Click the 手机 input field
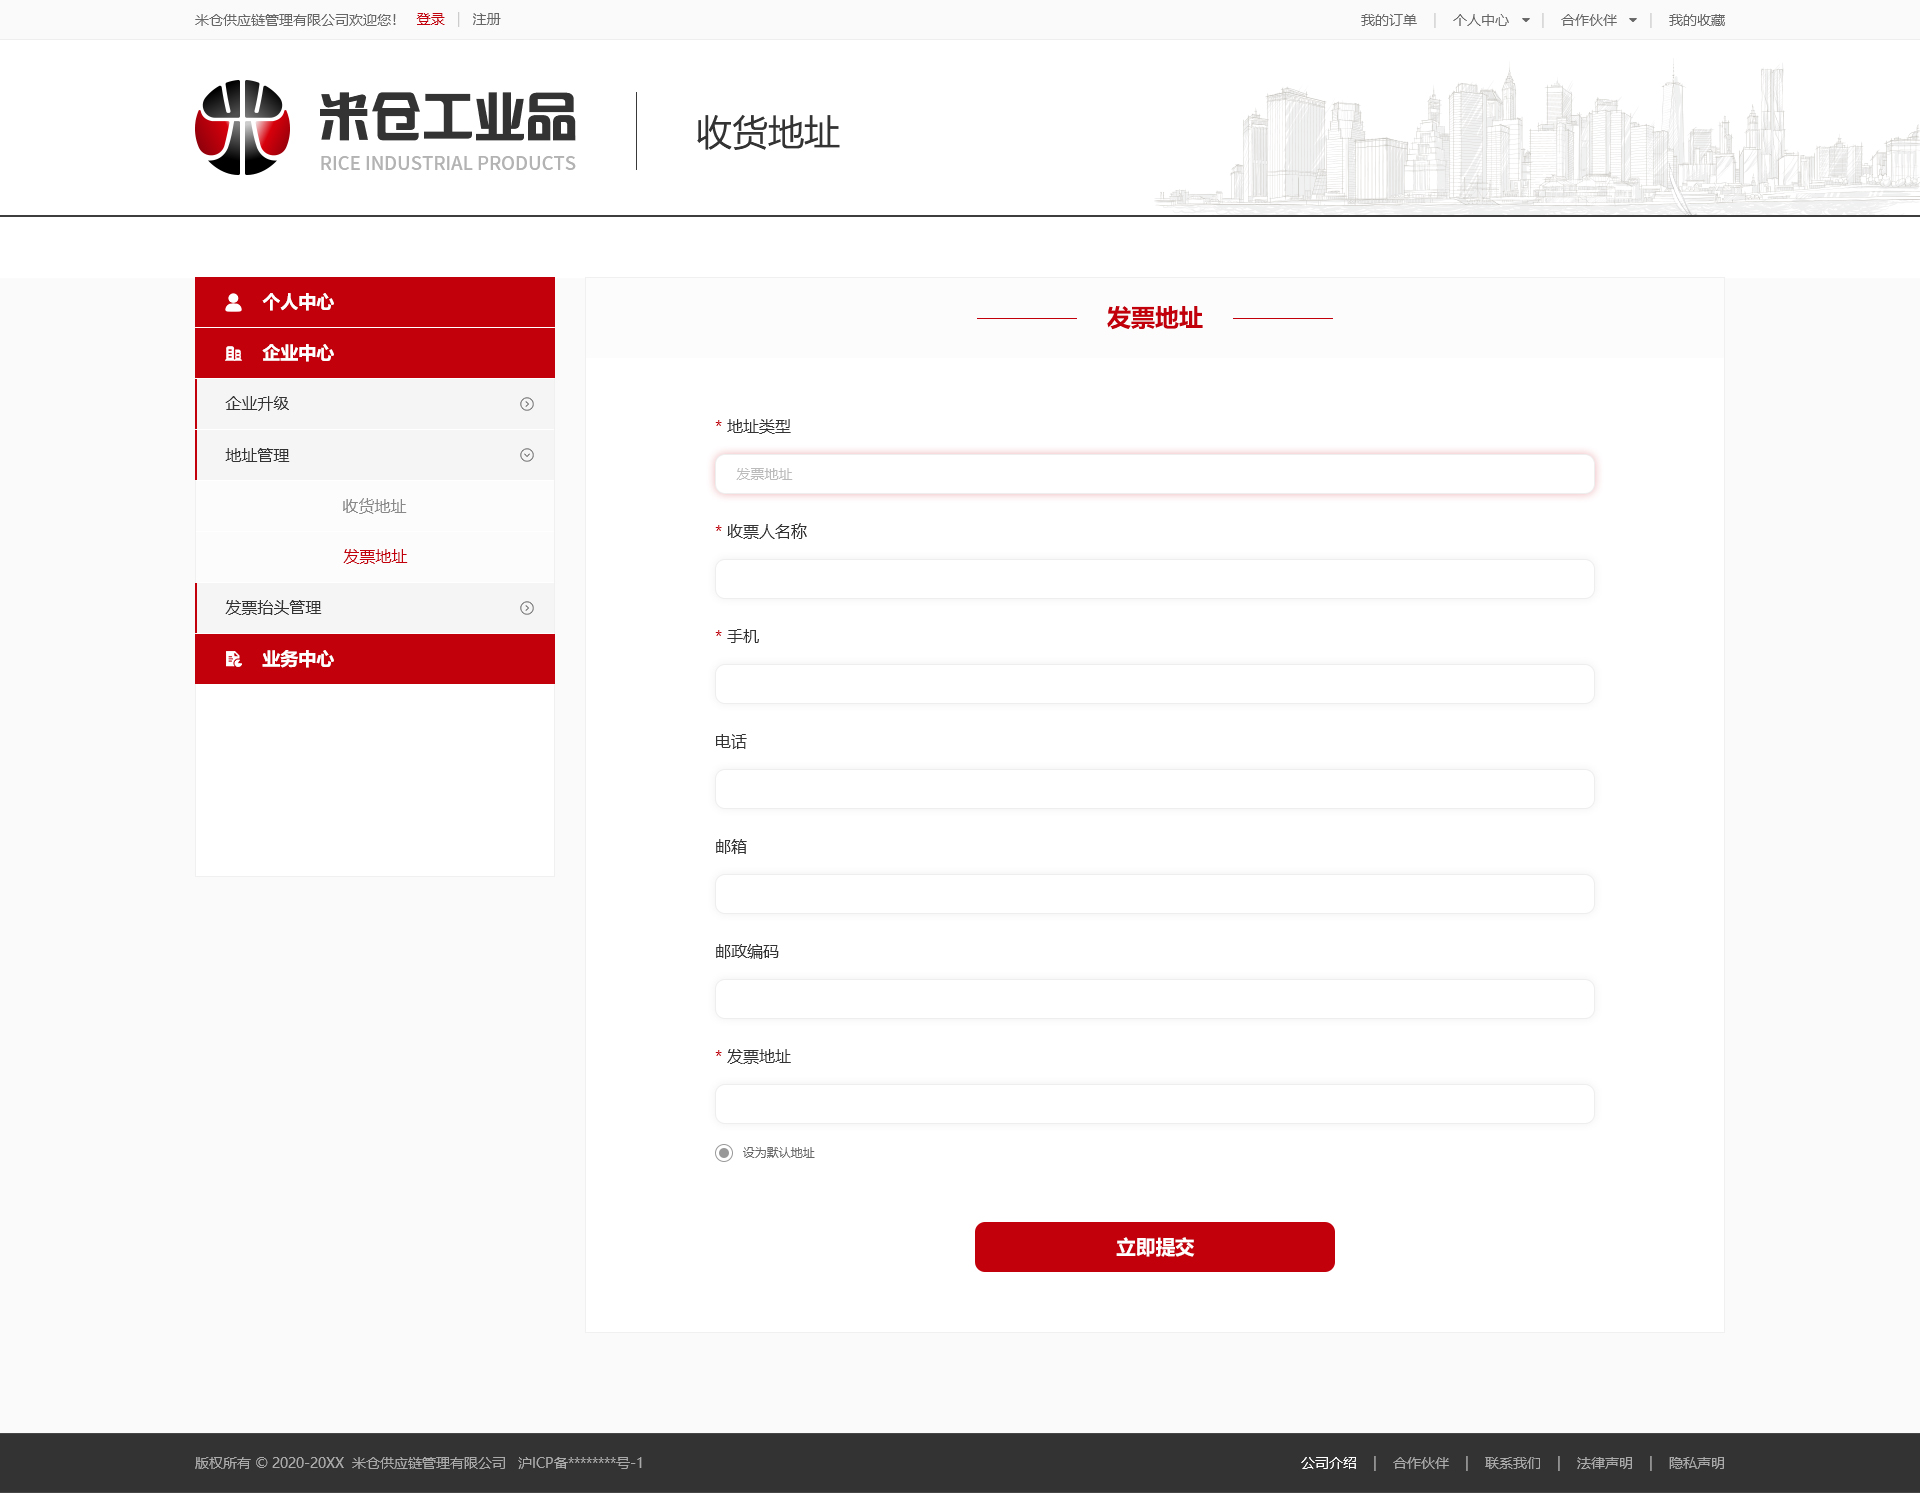The width and height of the screenshot is (1920, 1493). pyautogui.click(x=1154, y=683)
